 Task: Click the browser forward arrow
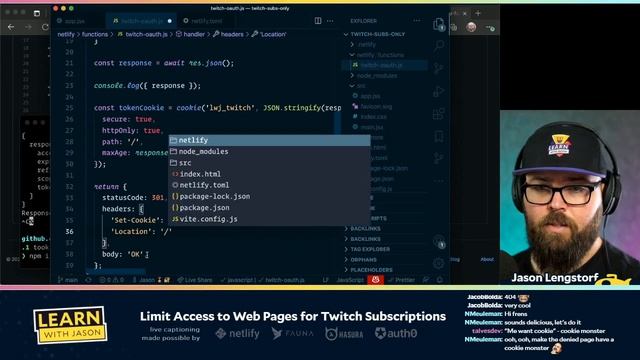[28, 27]
